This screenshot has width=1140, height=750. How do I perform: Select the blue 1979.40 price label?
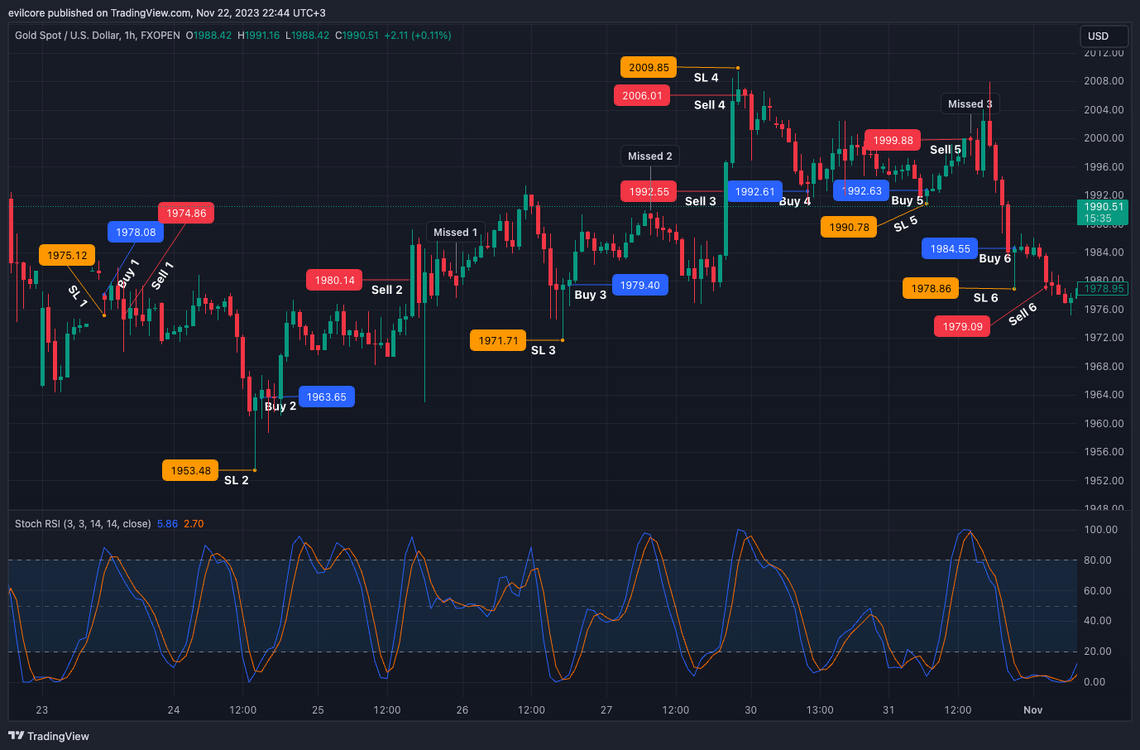pos(641,285)
